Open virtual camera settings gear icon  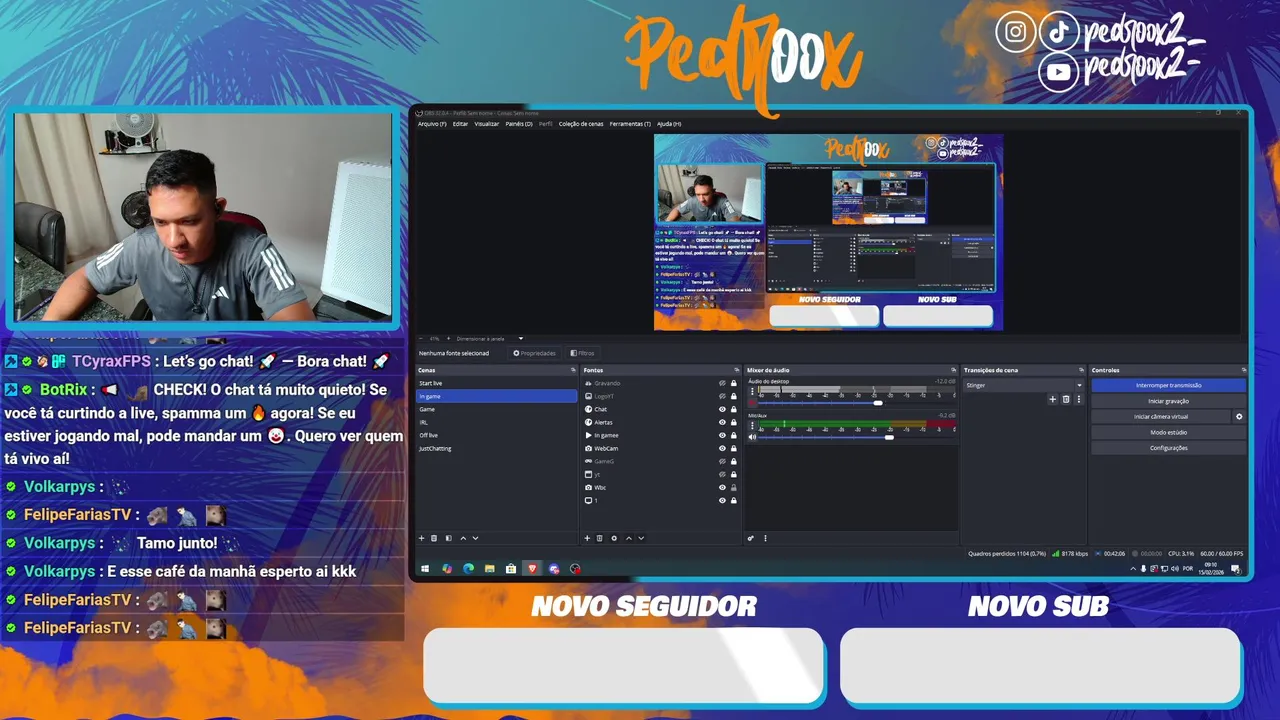coord(1239,417)
